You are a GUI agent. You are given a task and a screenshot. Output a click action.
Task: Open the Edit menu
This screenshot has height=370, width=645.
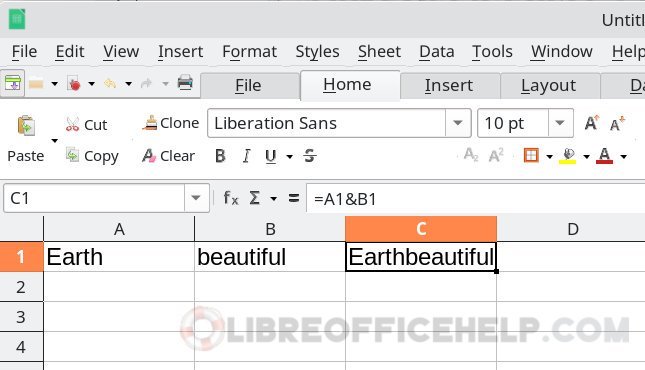coord(70,51)
